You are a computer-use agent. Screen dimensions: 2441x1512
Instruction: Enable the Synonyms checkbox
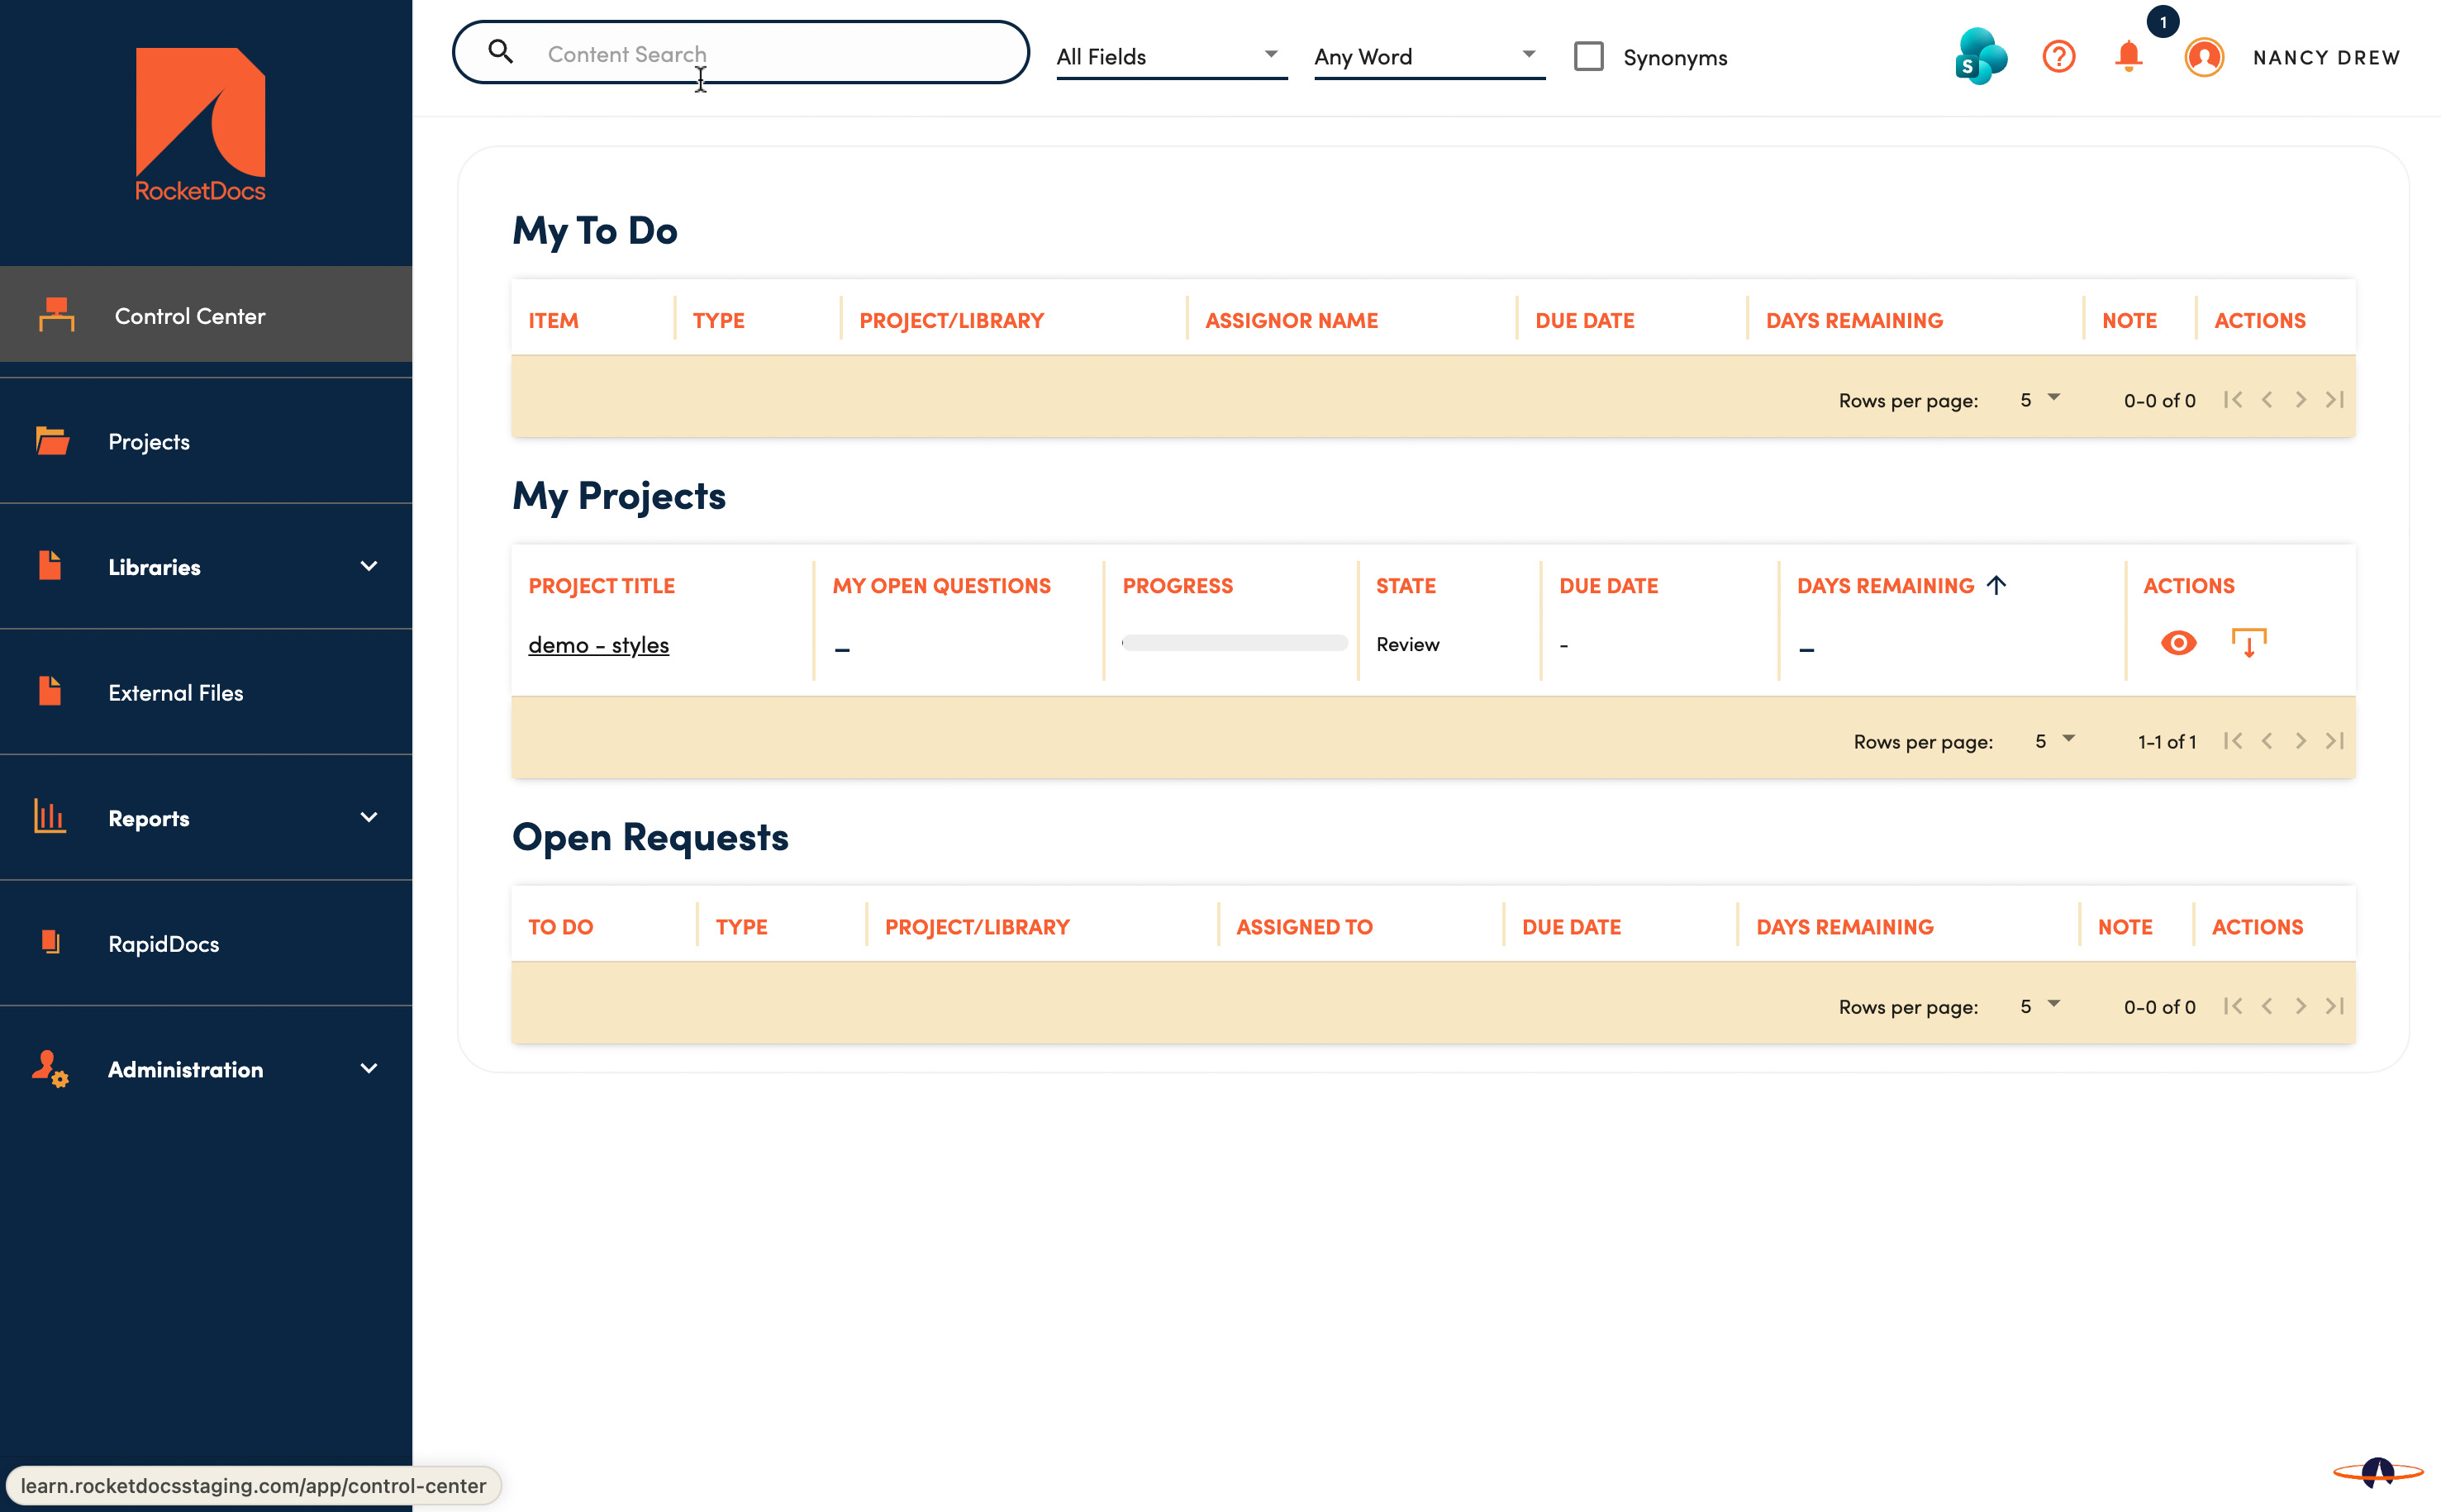[x=1588, y=57]
